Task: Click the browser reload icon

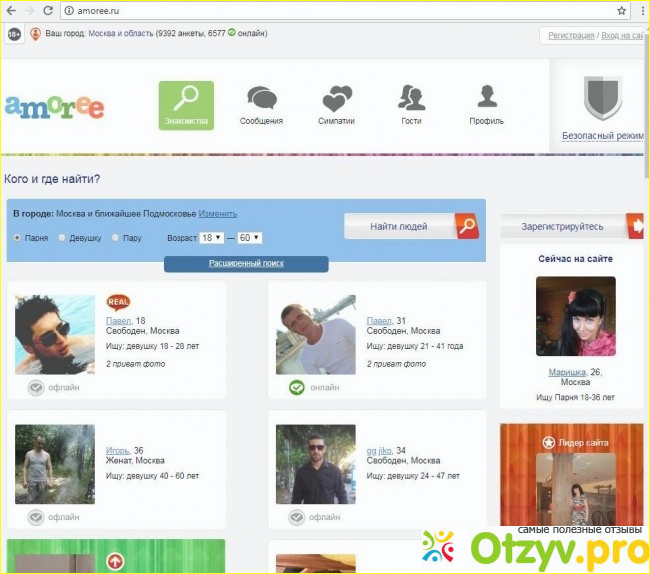Action: 49,10
